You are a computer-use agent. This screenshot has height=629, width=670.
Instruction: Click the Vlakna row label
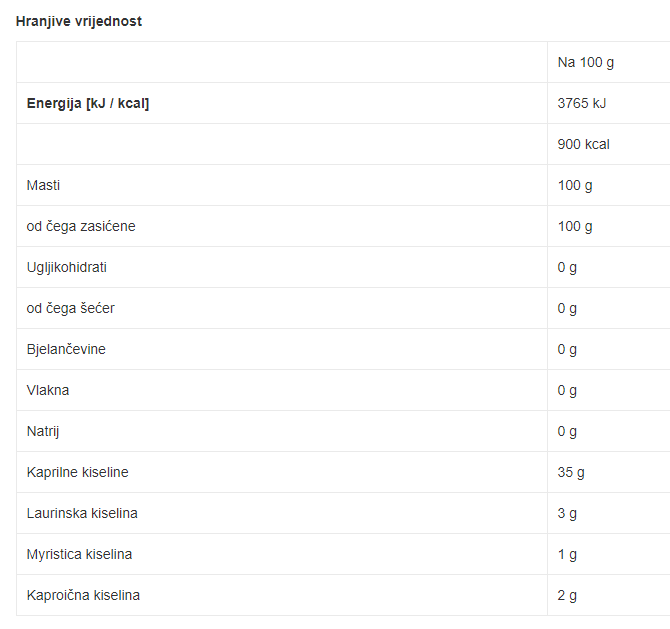[x=47, y=391]
